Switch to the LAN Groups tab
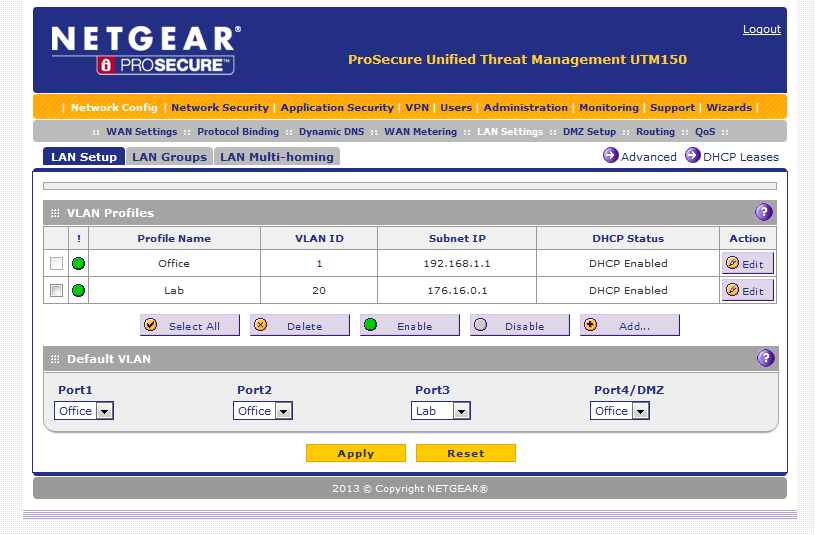 169,156
